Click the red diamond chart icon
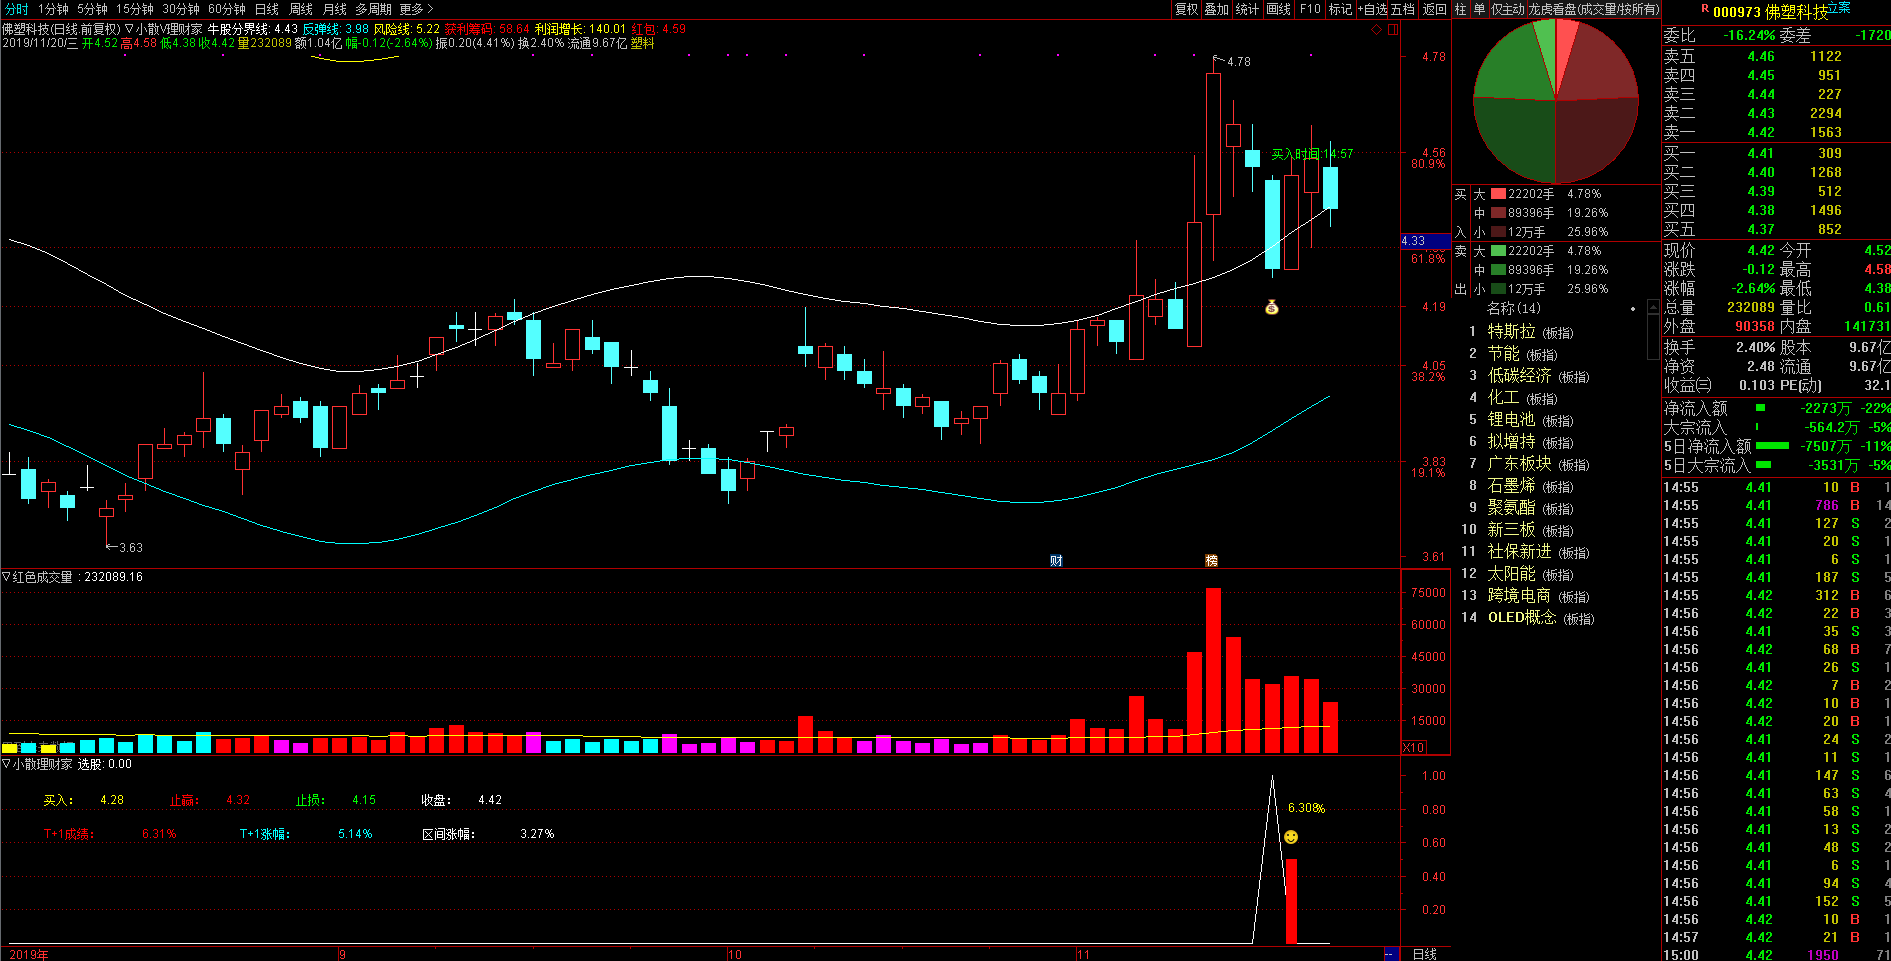This screenshot has height=961, width=1891. click(x=1377, y=29)
